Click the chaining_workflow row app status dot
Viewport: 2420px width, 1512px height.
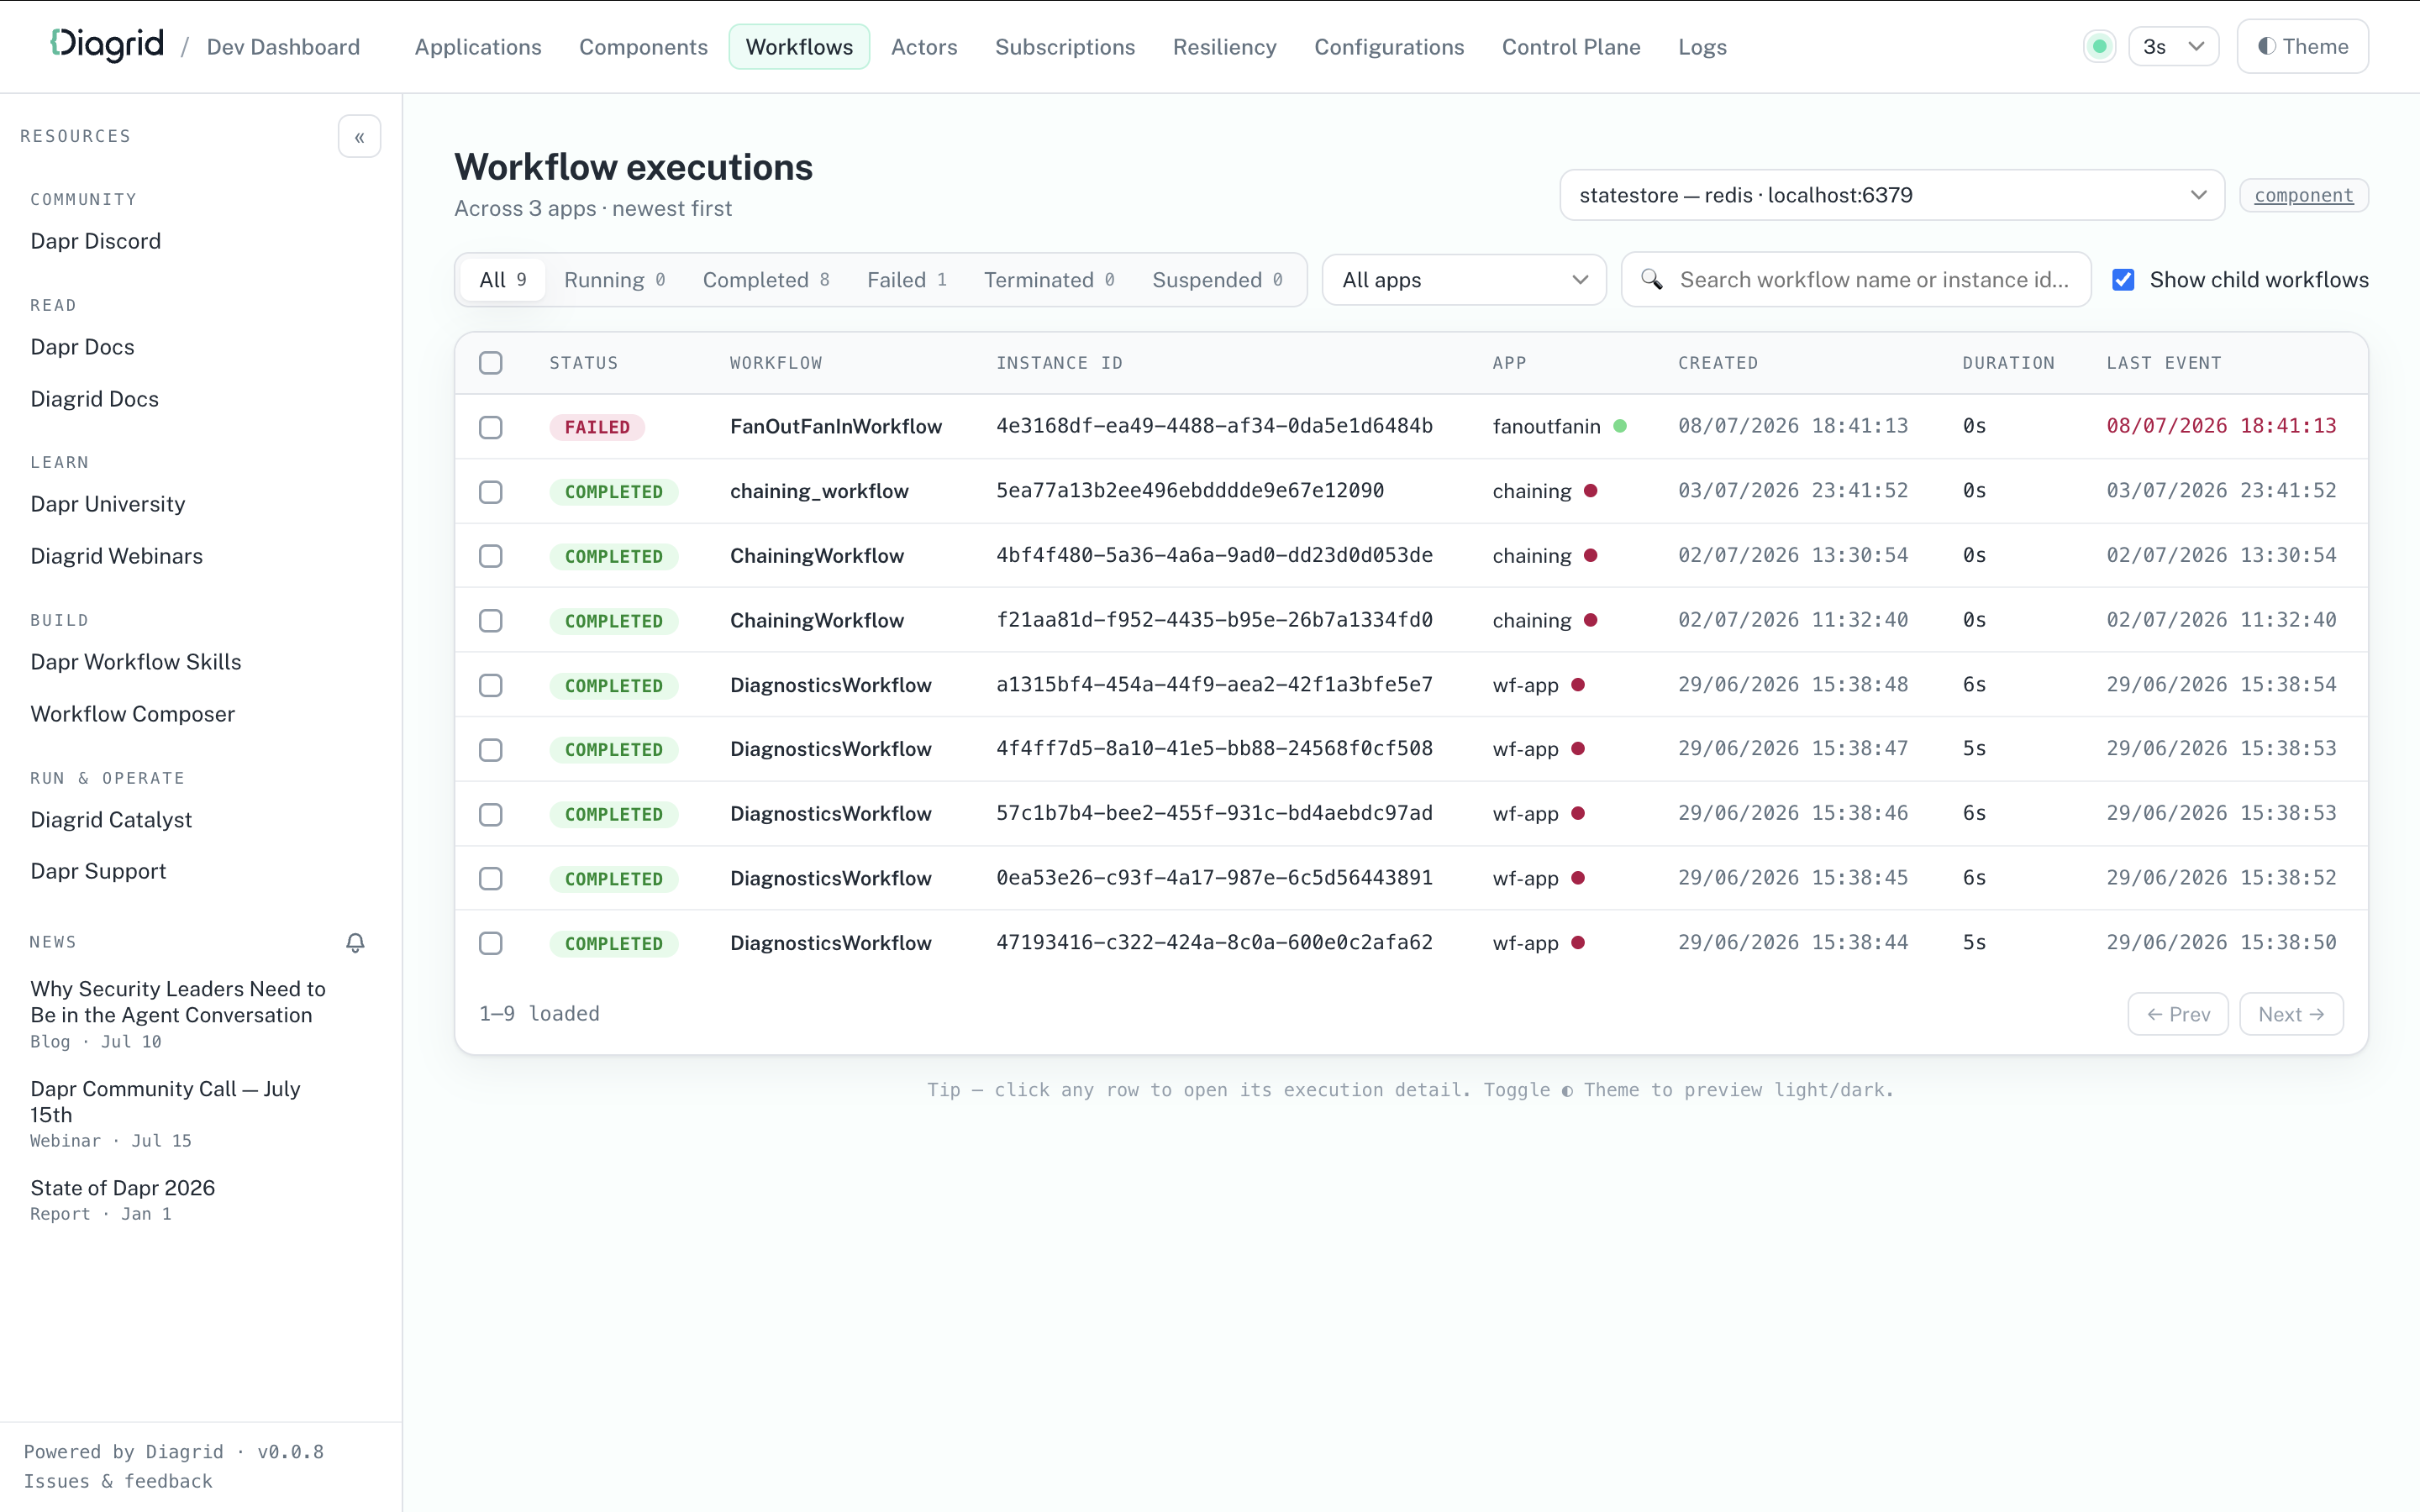(x=1590, y=491)
